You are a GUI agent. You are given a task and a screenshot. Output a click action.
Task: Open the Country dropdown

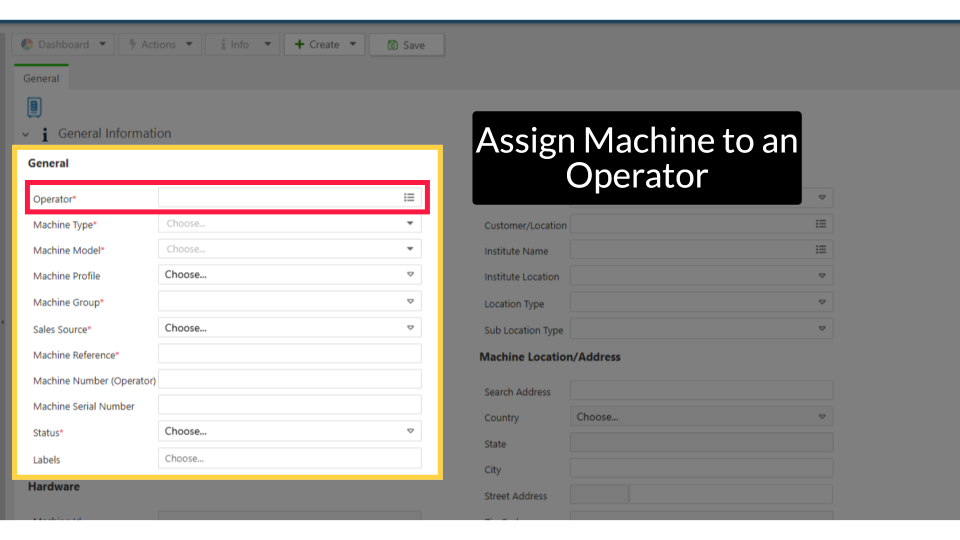[x=701, y=417]
